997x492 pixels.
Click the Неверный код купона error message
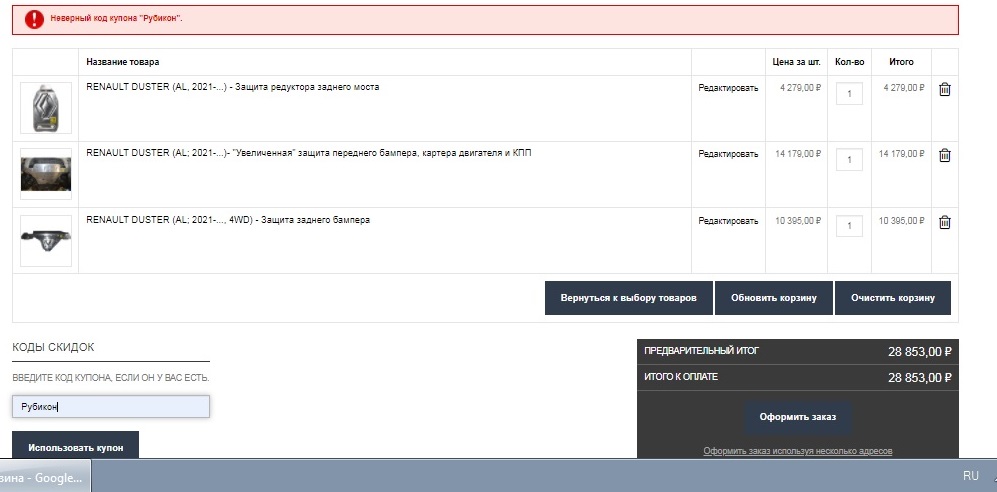(x=116, y=18)
